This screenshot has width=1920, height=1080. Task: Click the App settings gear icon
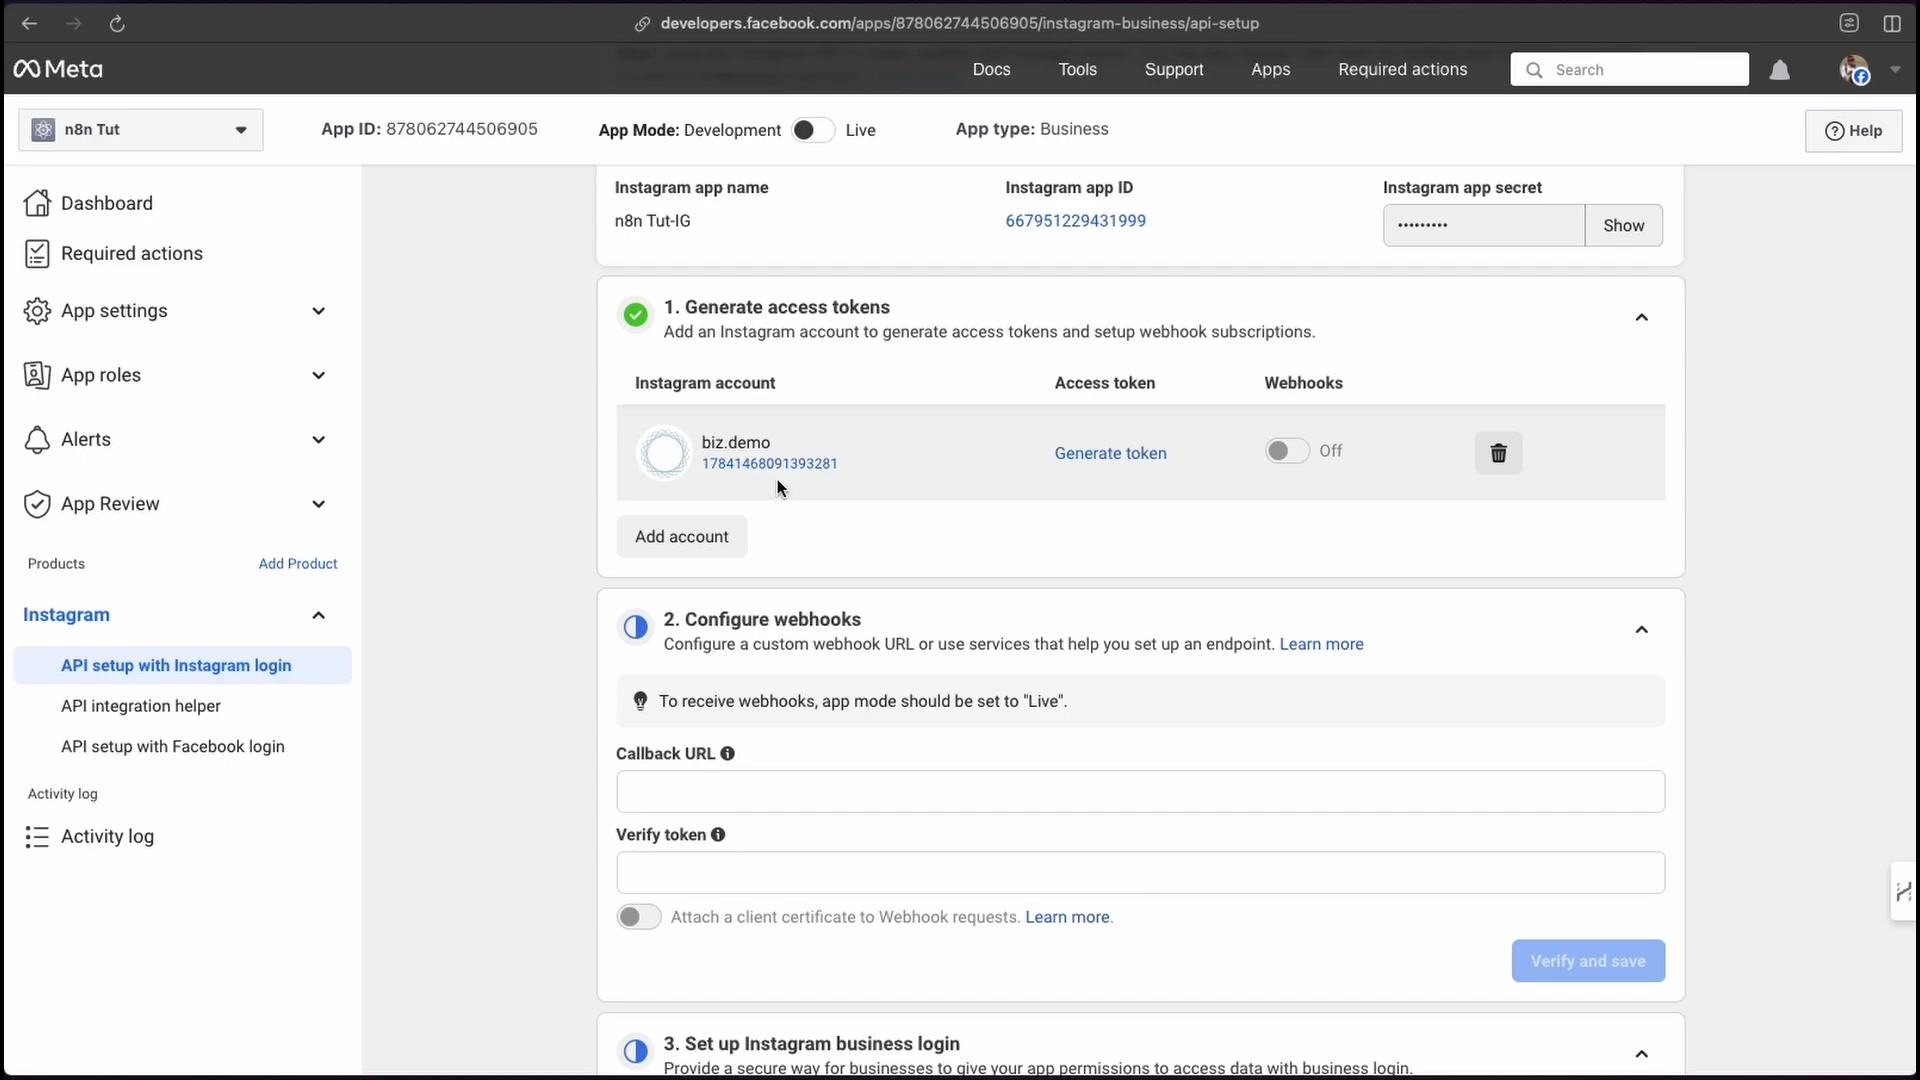pyautogui.click(x=37, y=311)
